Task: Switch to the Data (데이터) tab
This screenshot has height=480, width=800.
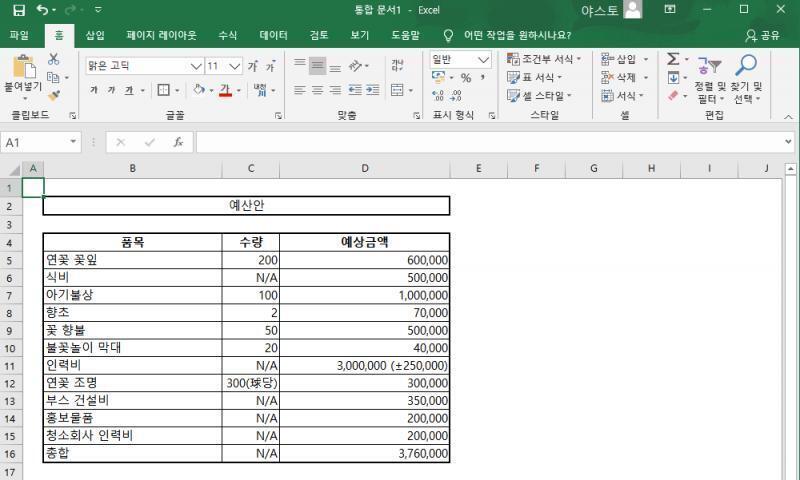Action: click(273, 35)
